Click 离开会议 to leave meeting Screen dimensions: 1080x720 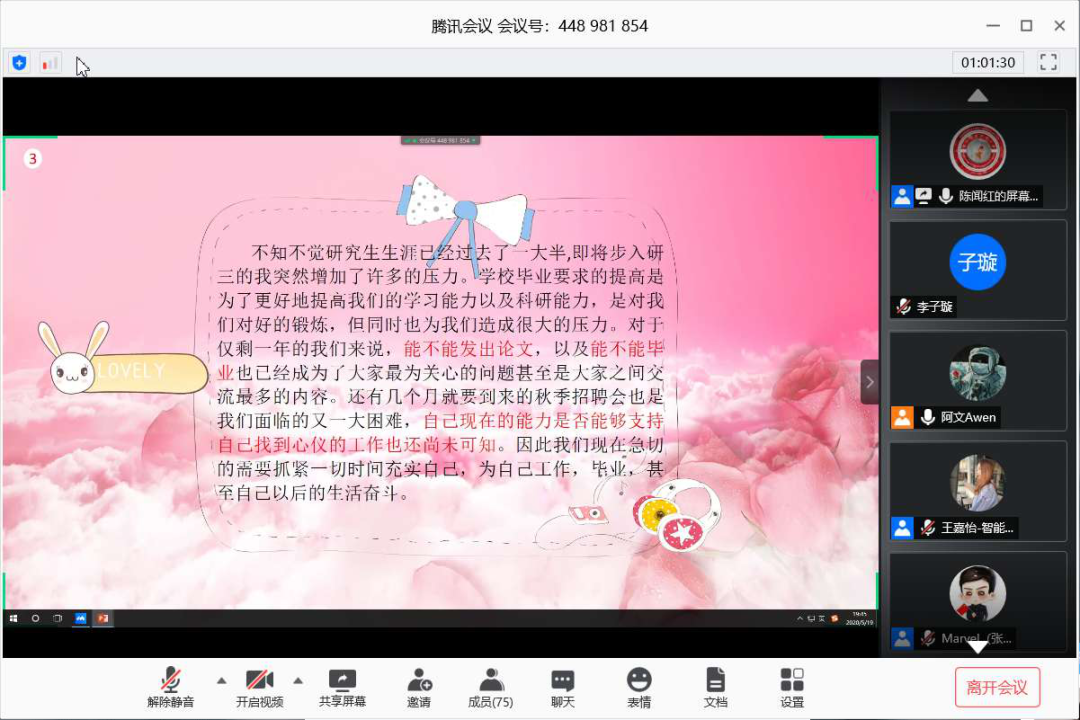[997, 687]
